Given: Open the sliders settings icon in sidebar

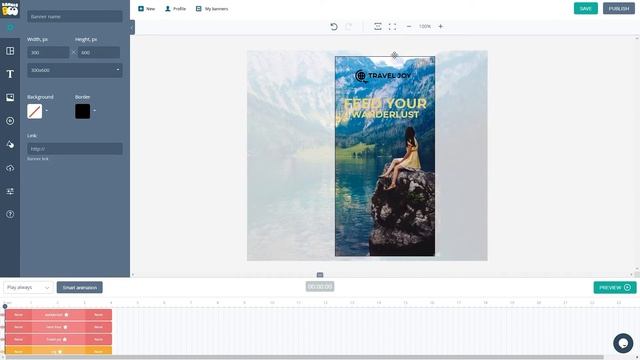Looking at the screenshot, I should click(10, 191).
